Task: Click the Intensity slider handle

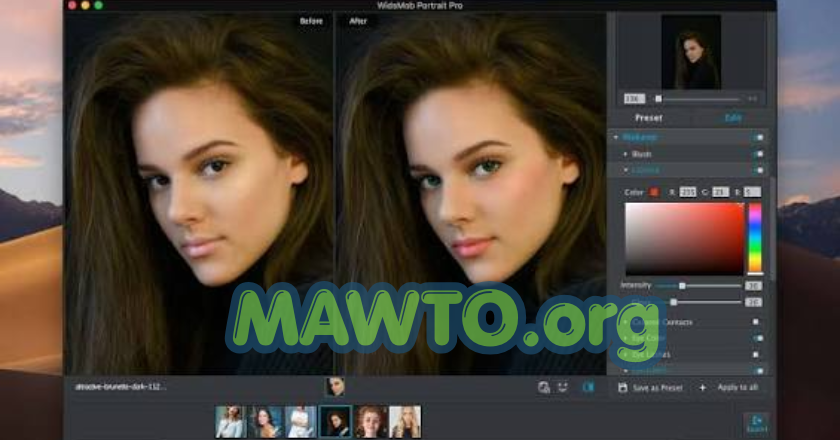Action: point(682,286)
